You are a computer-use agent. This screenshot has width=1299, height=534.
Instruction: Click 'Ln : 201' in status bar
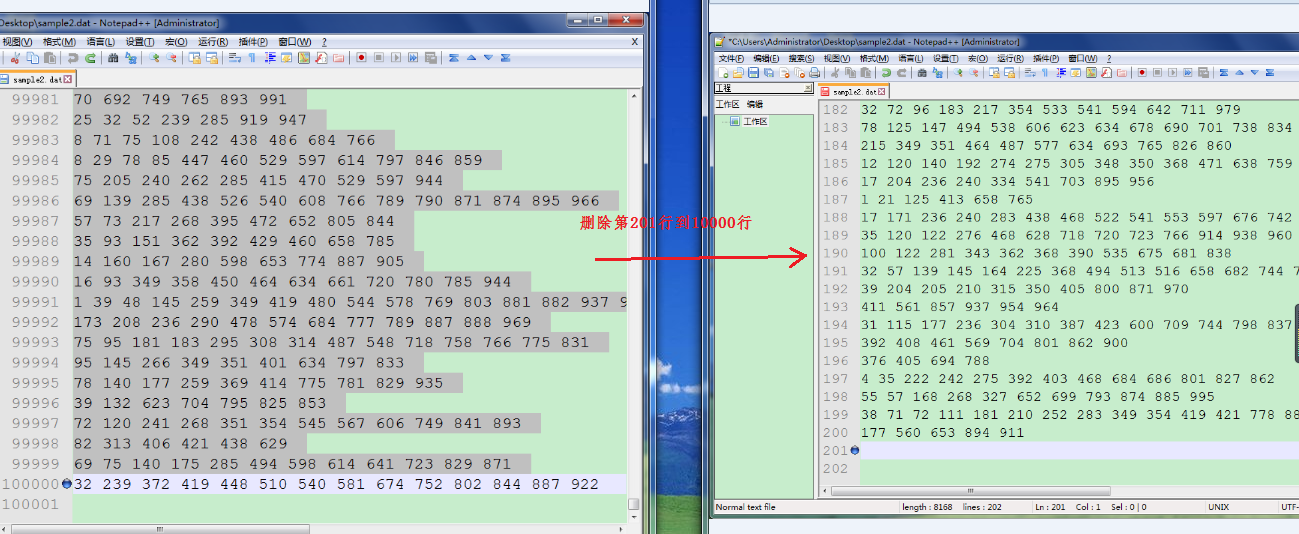tap(1050, 507)
